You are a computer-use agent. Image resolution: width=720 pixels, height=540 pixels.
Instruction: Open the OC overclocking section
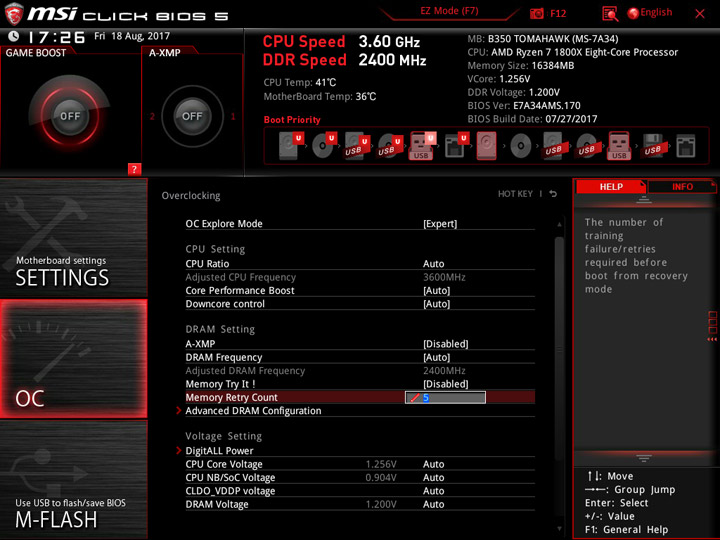click(73, 359)
